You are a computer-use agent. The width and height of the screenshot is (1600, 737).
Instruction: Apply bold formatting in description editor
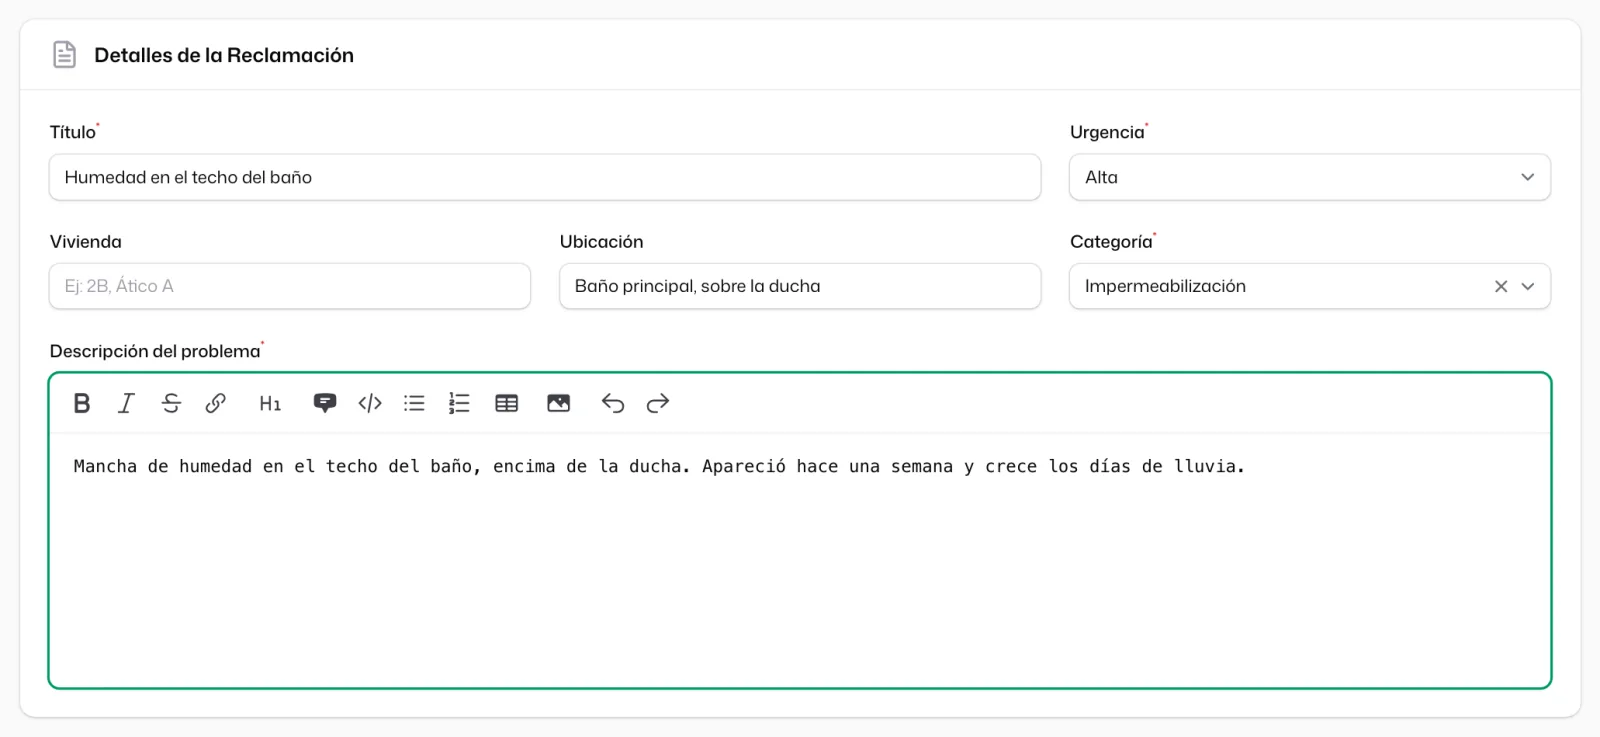(82, 403)
